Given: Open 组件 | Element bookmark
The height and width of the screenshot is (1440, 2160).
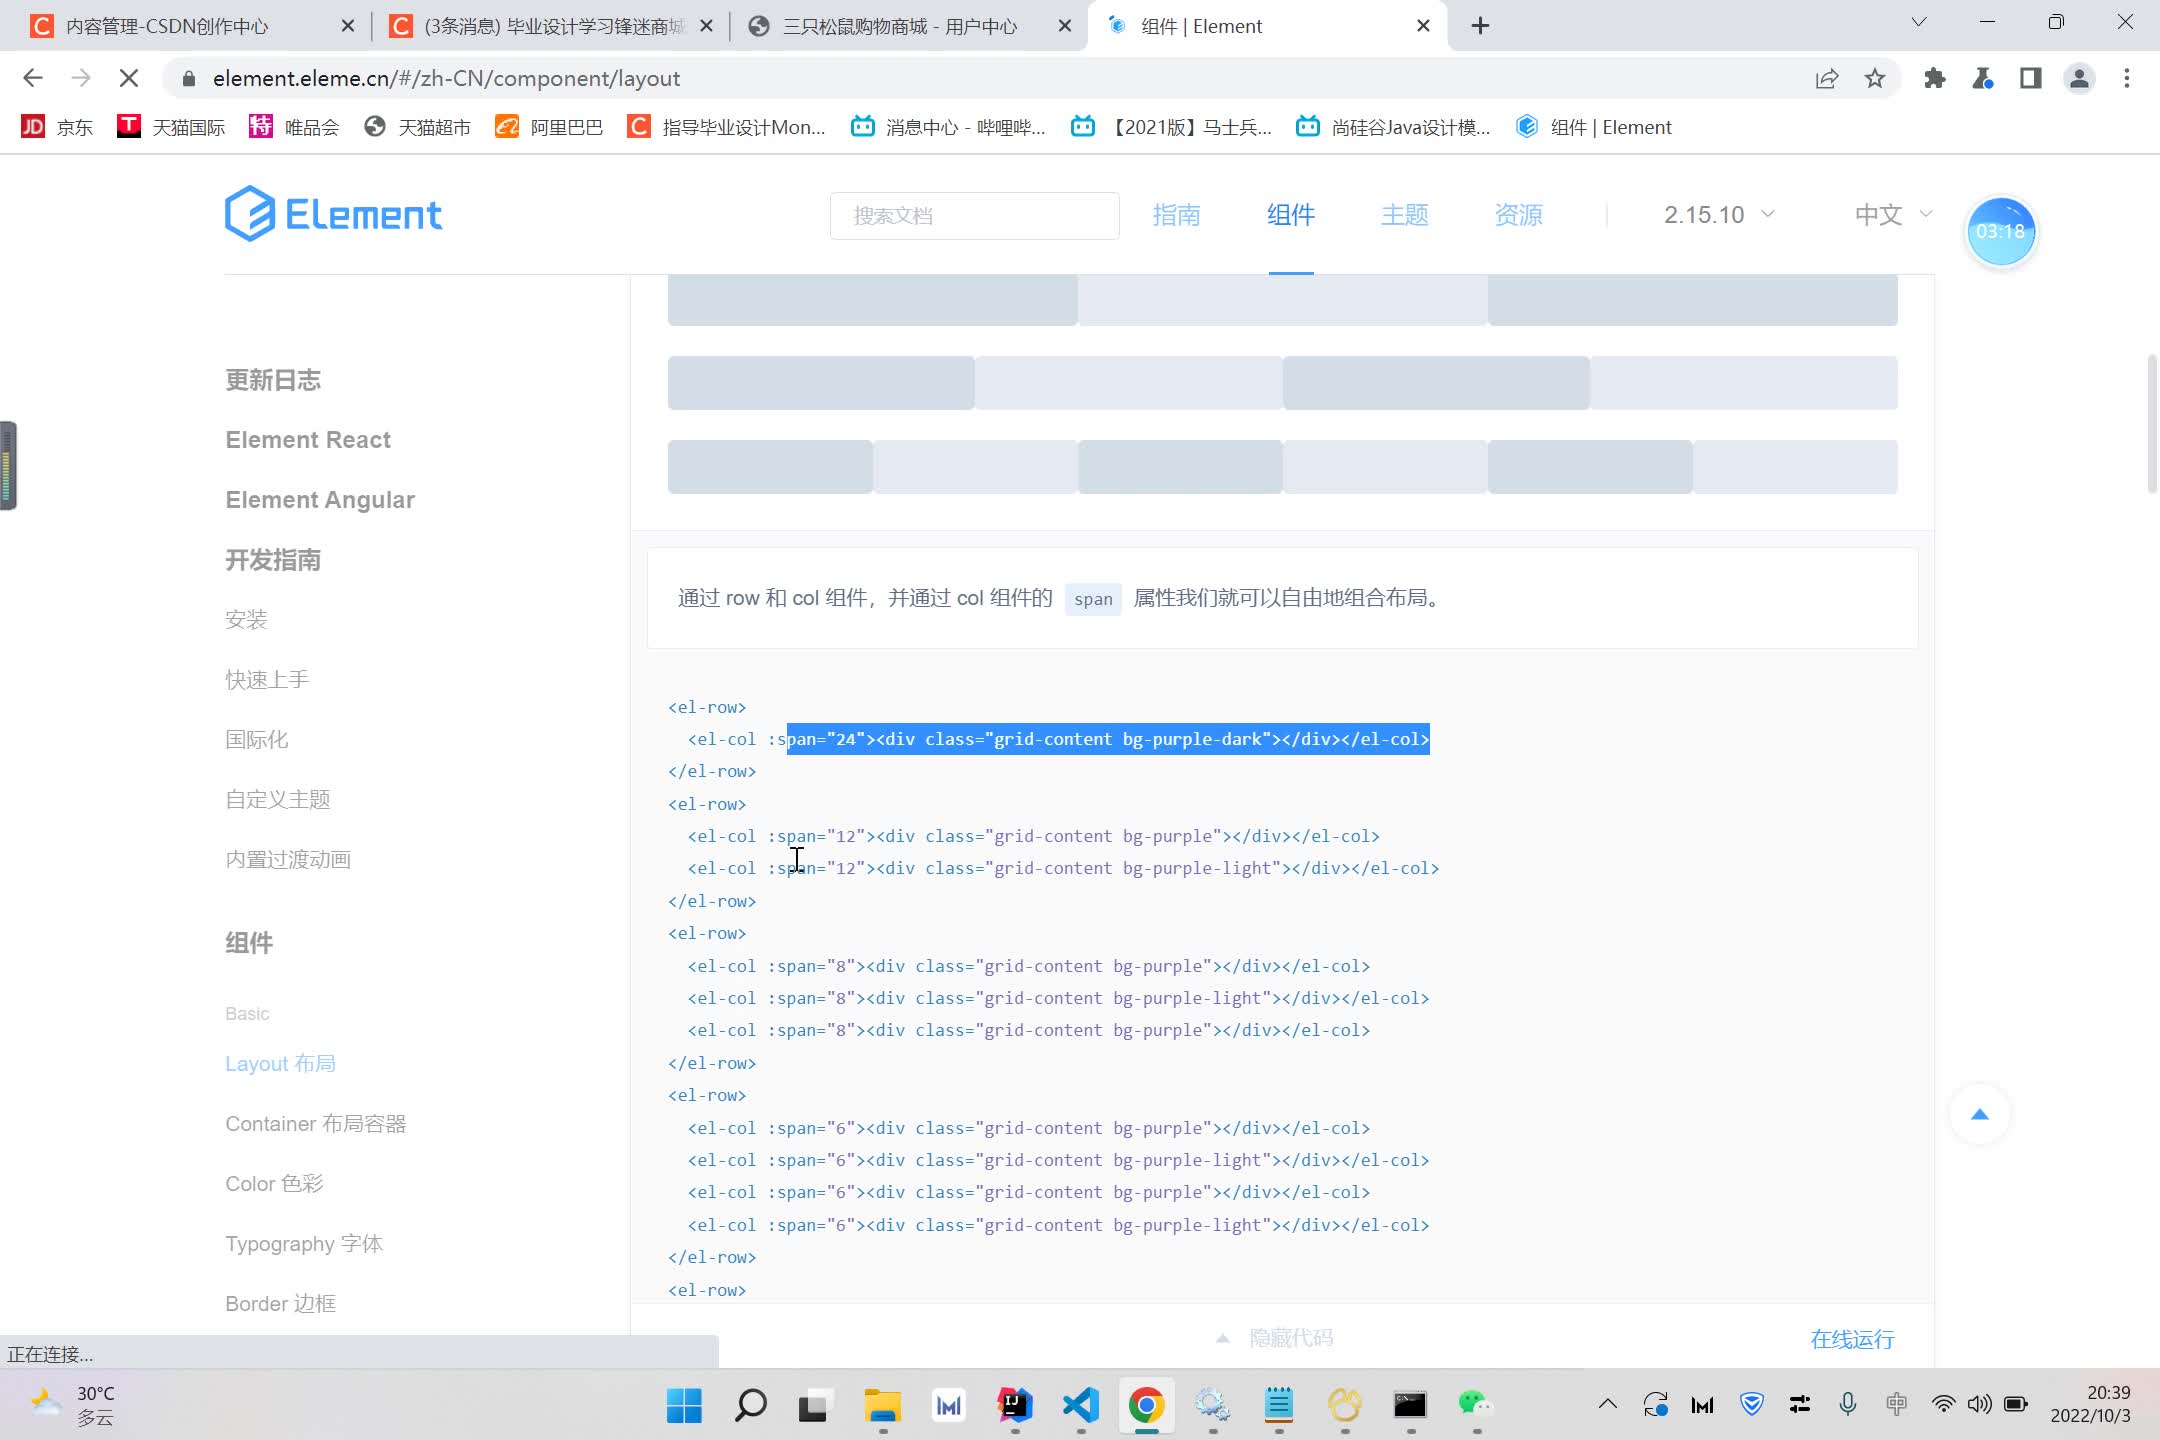Looking at the screenshot, I should 1593,127.
